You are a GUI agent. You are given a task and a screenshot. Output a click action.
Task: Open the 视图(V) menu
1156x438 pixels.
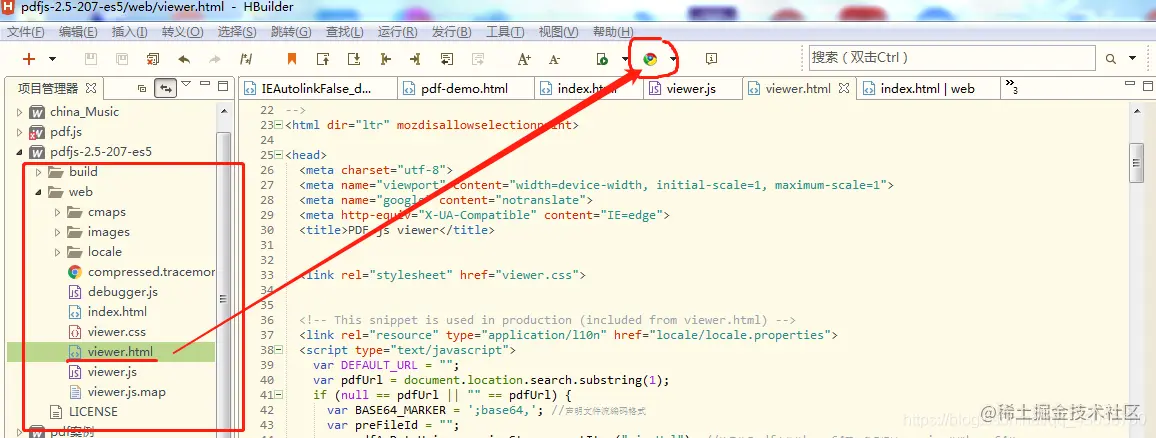pyautogui.click(x=559, y=32)
